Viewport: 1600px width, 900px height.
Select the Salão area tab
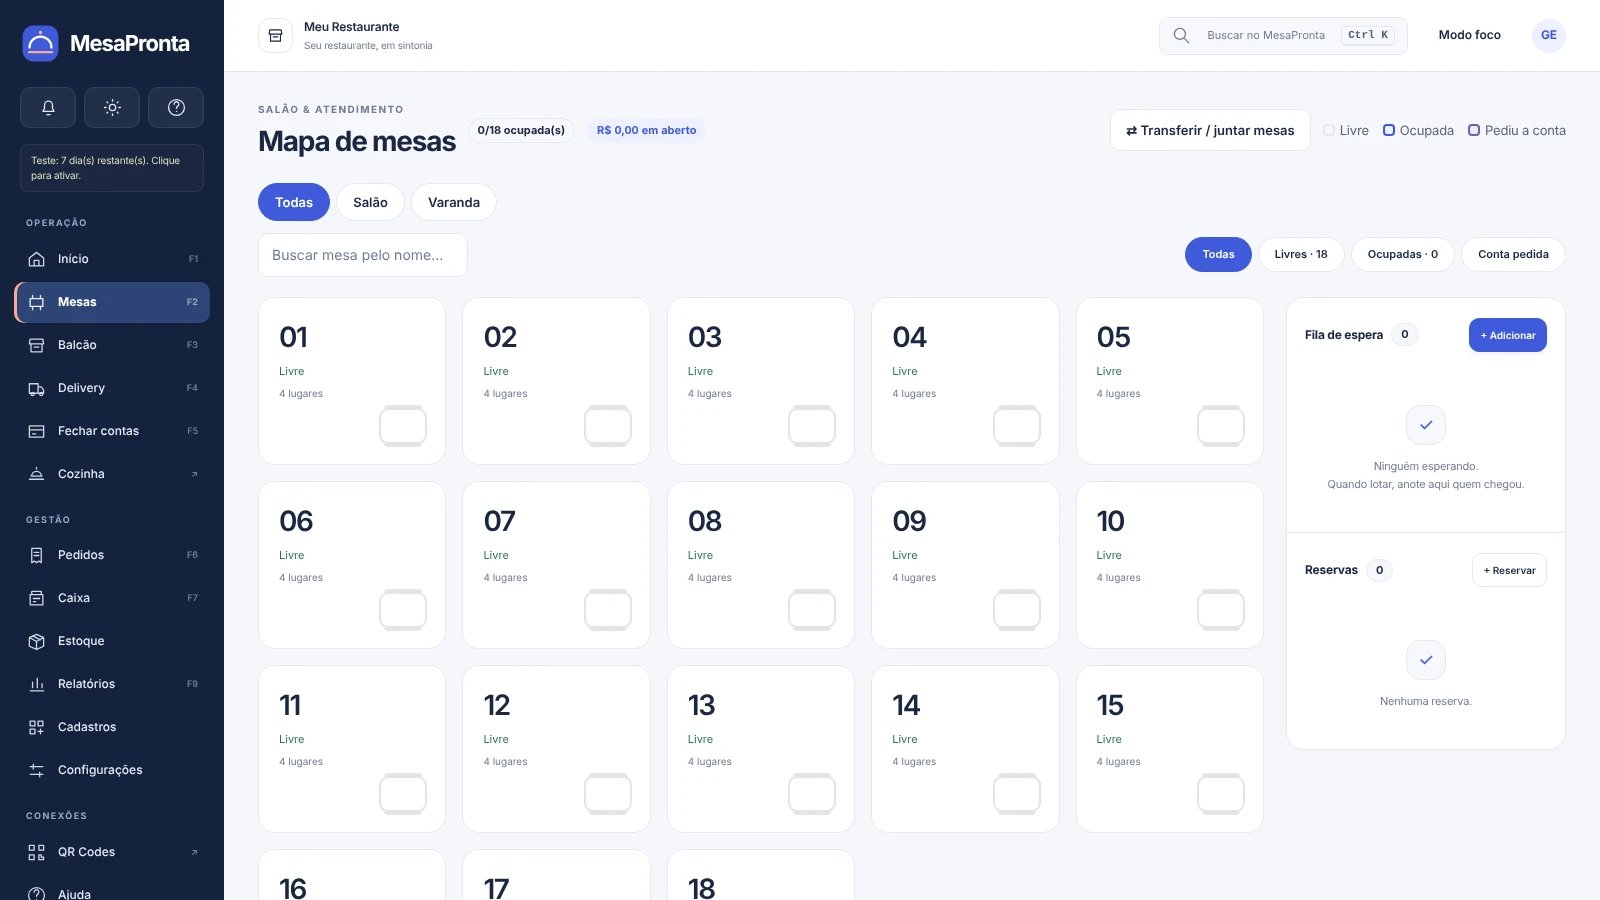pos(370,202)
